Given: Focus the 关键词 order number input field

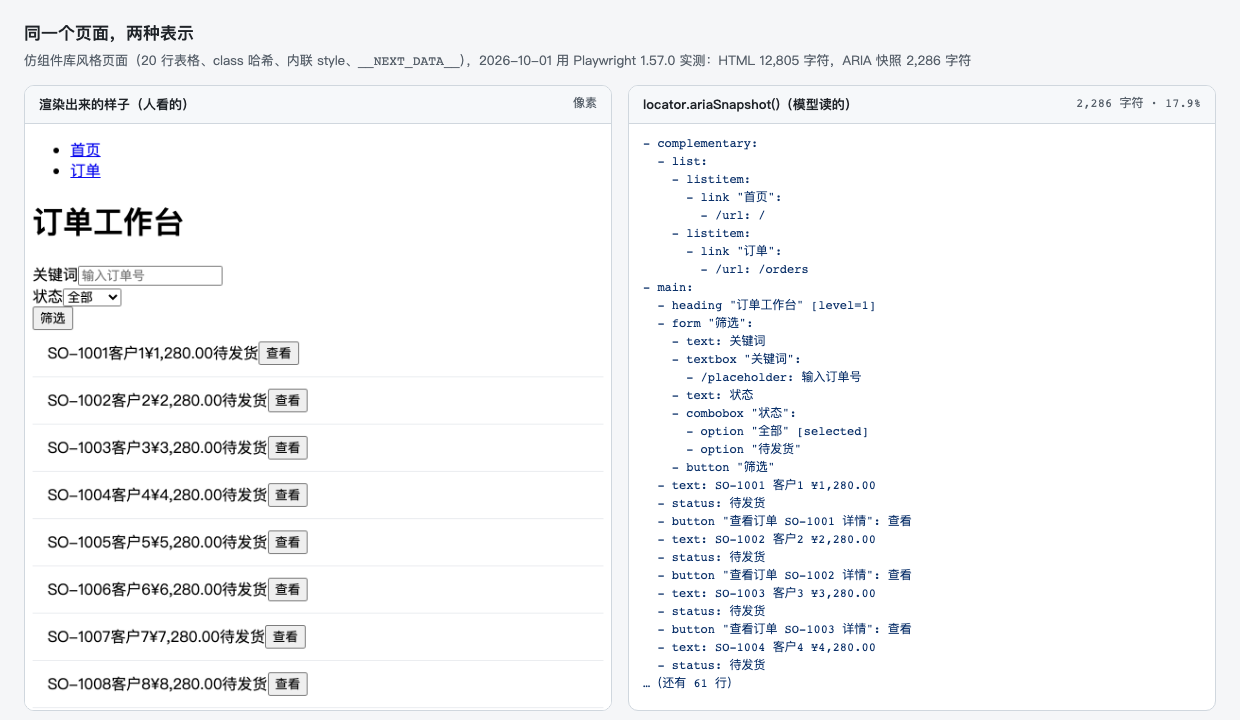Looking at the screenshot, I should pos(150,275).
